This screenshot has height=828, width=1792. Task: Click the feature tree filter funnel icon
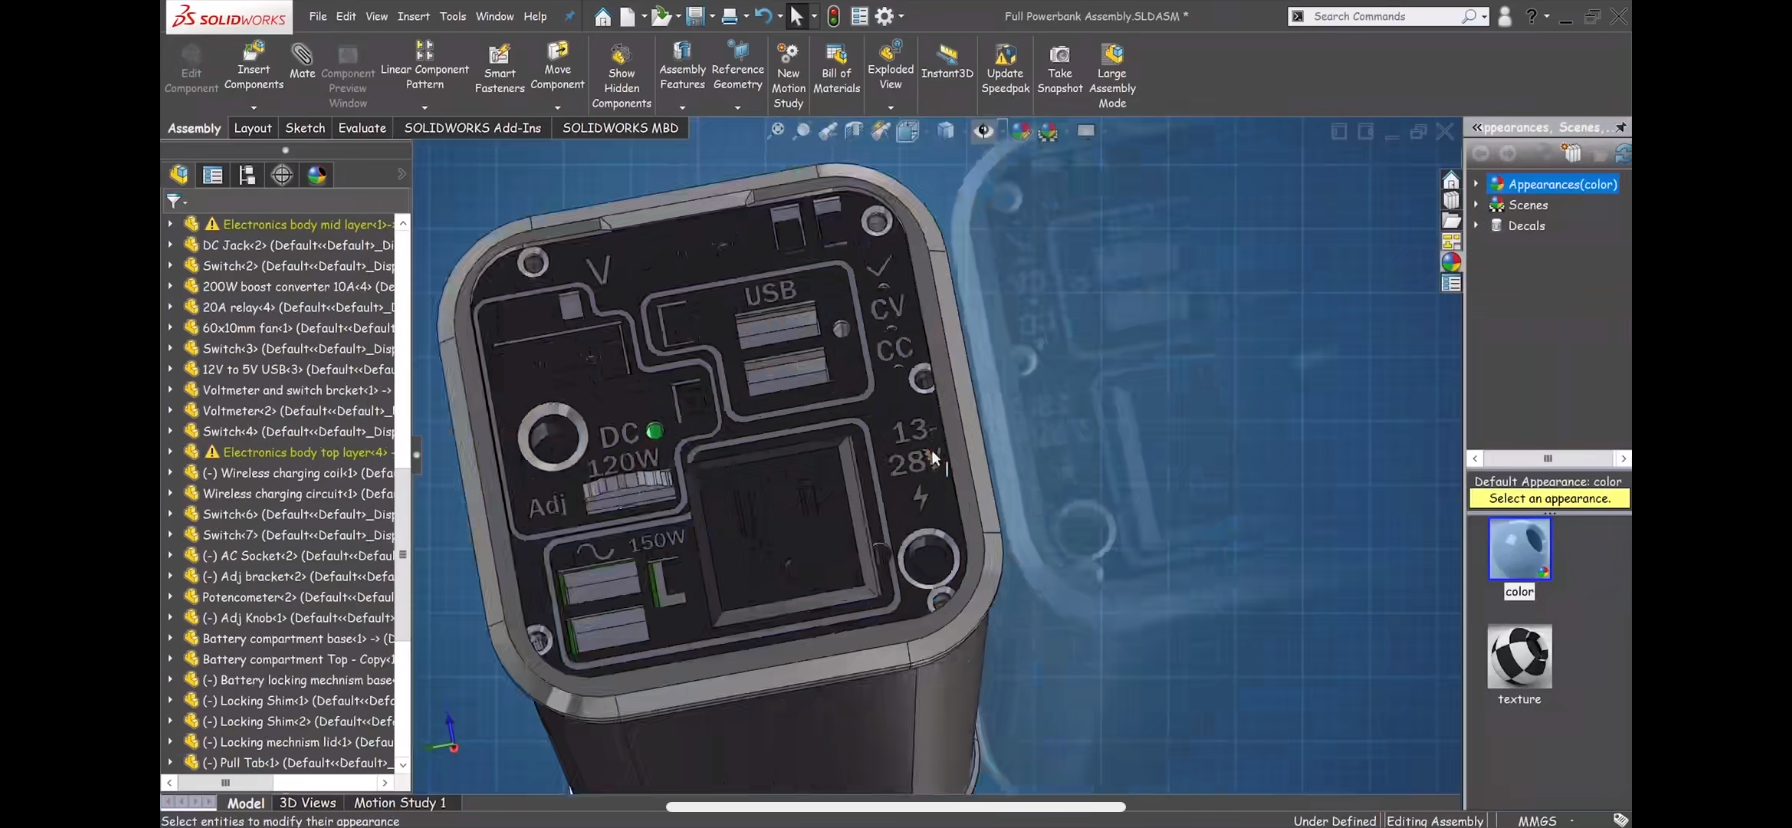tap(174, 201)
